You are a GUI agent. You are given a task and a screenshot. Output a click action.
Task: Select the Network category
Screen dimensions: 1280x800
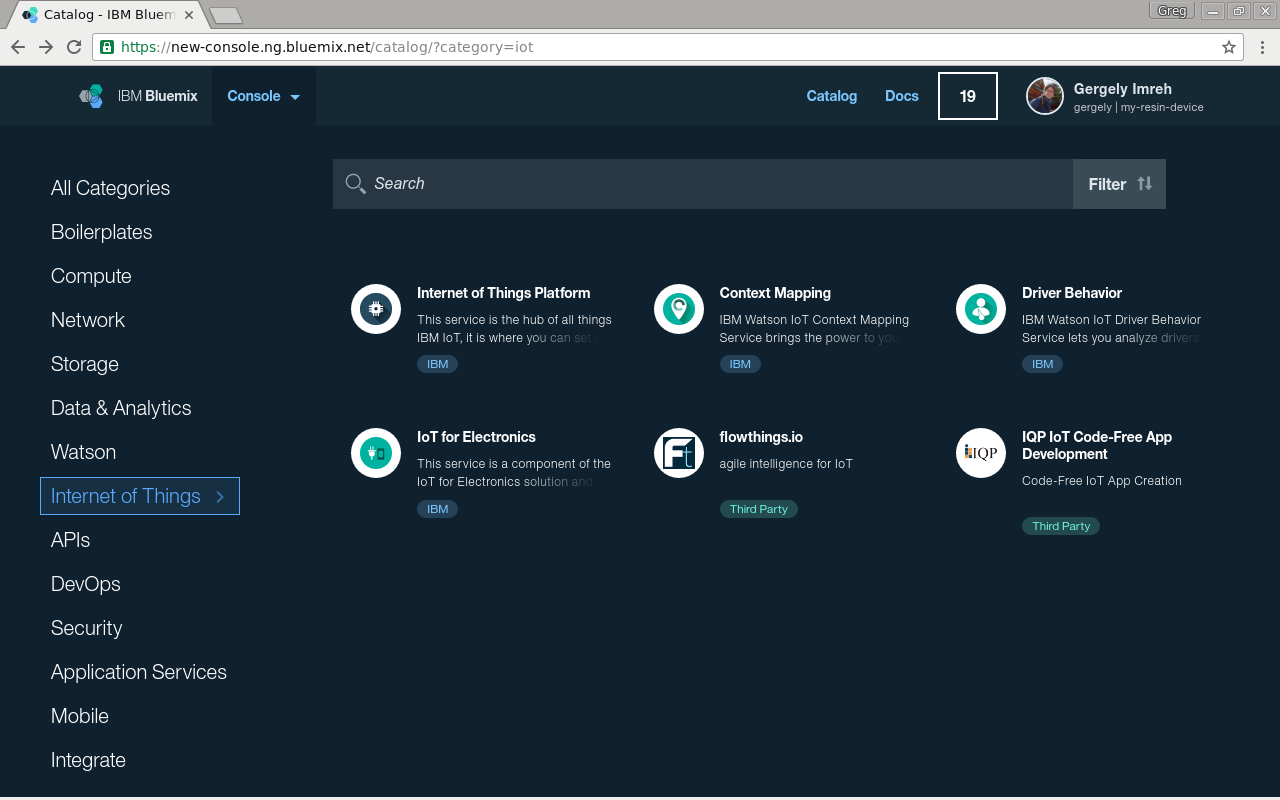(x=88, y=320)
